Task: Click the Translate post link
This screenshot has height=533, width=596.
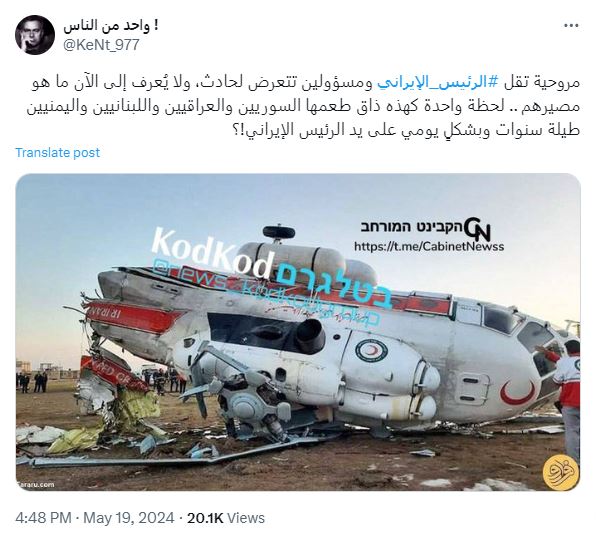Action: tap(57, 152)
